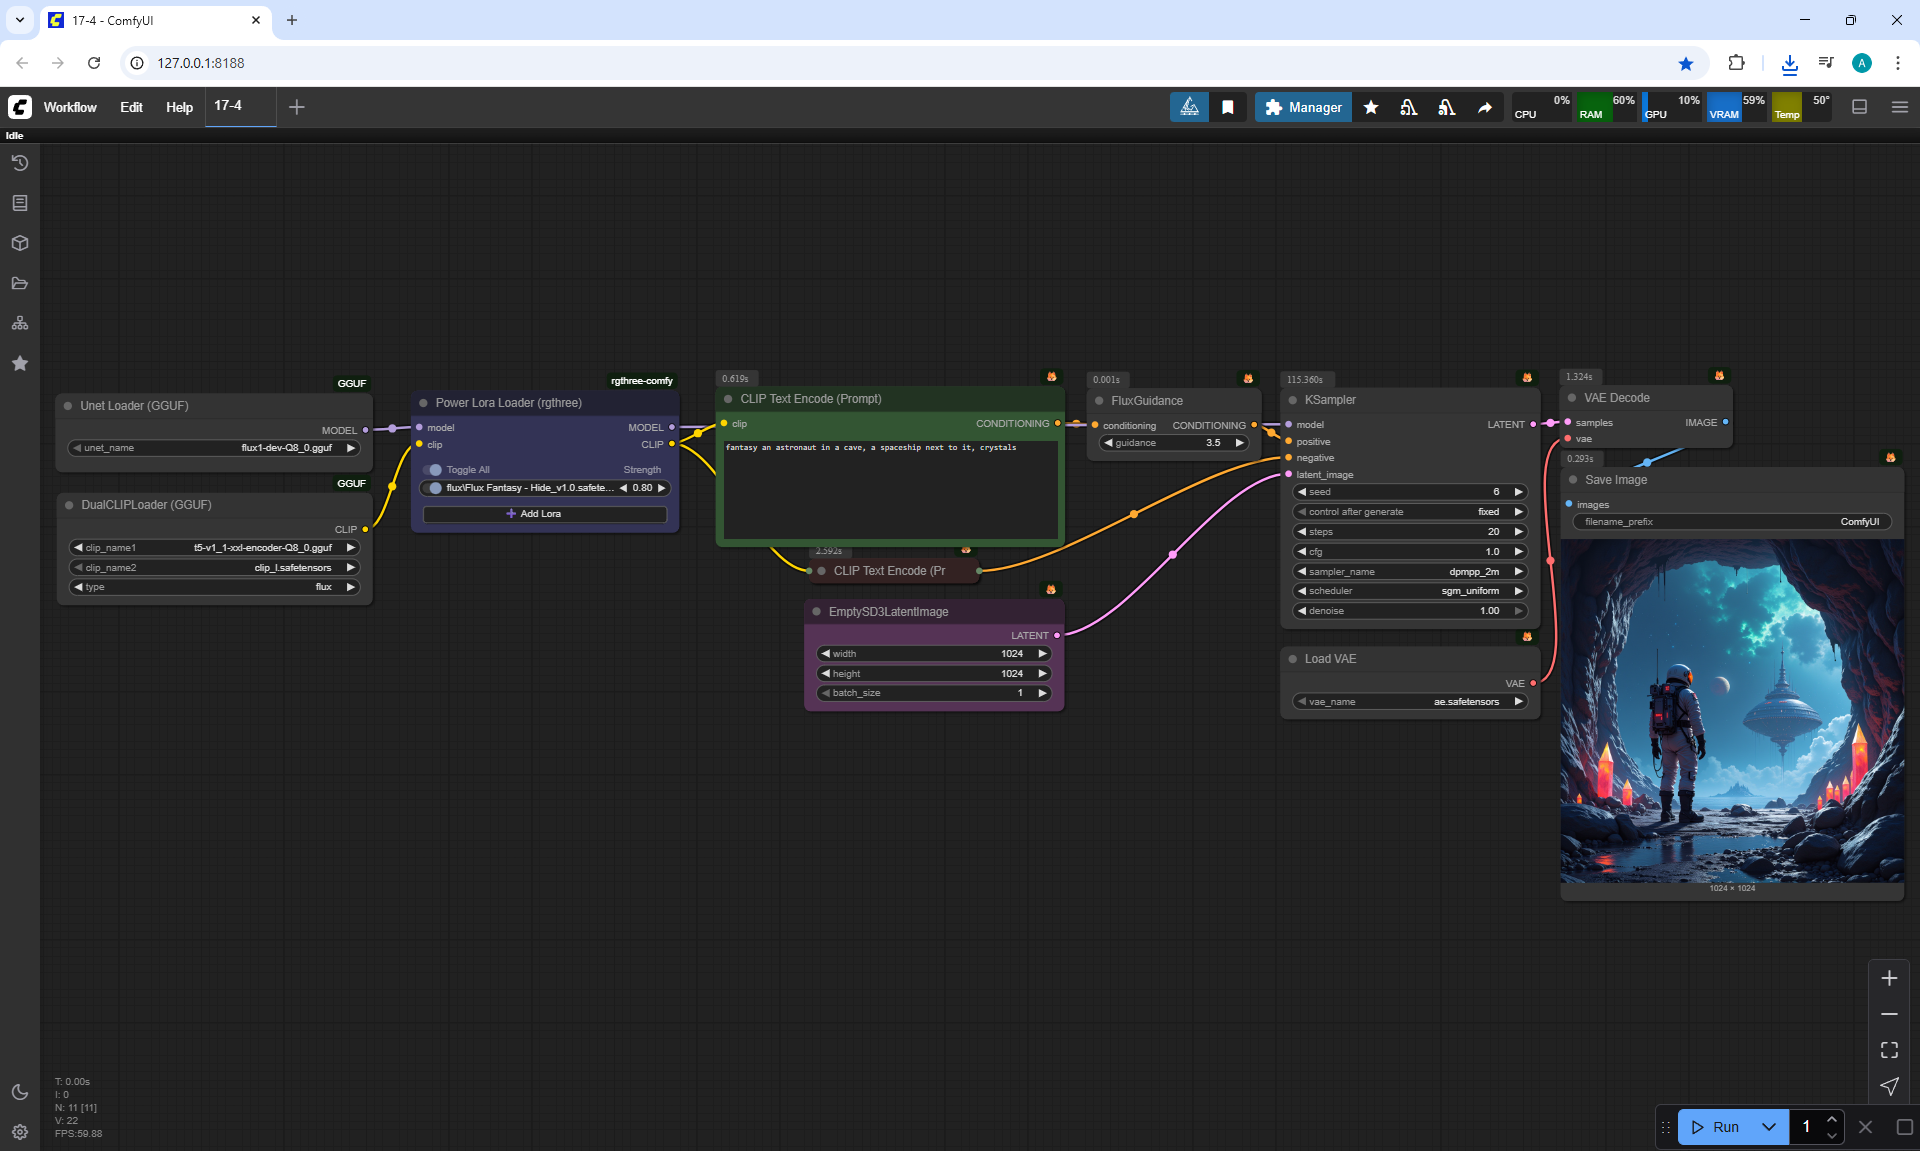This screenshot has width=1920, height=1151.
Task: Click the Manager button
Action: (x=1303, y=107)
